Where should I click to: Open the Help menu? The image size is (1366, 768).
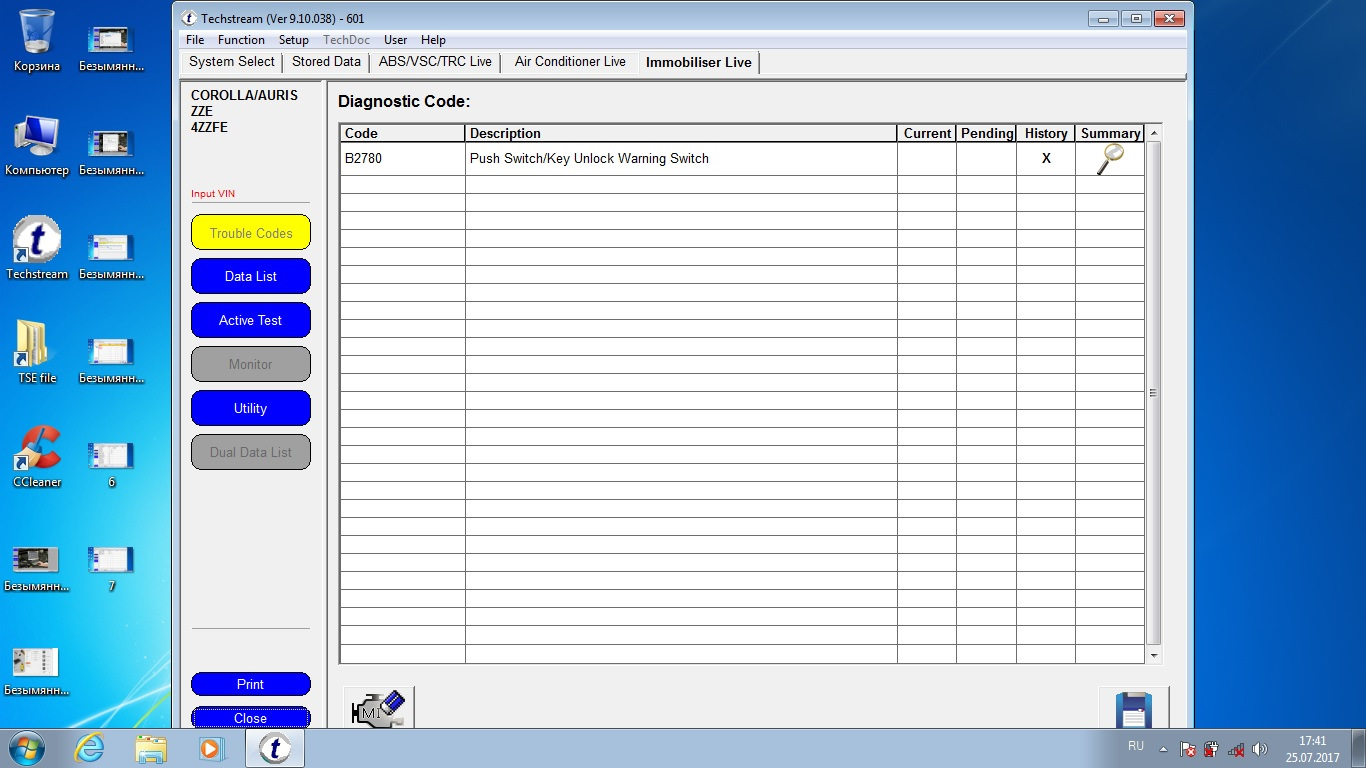(433, 40)
